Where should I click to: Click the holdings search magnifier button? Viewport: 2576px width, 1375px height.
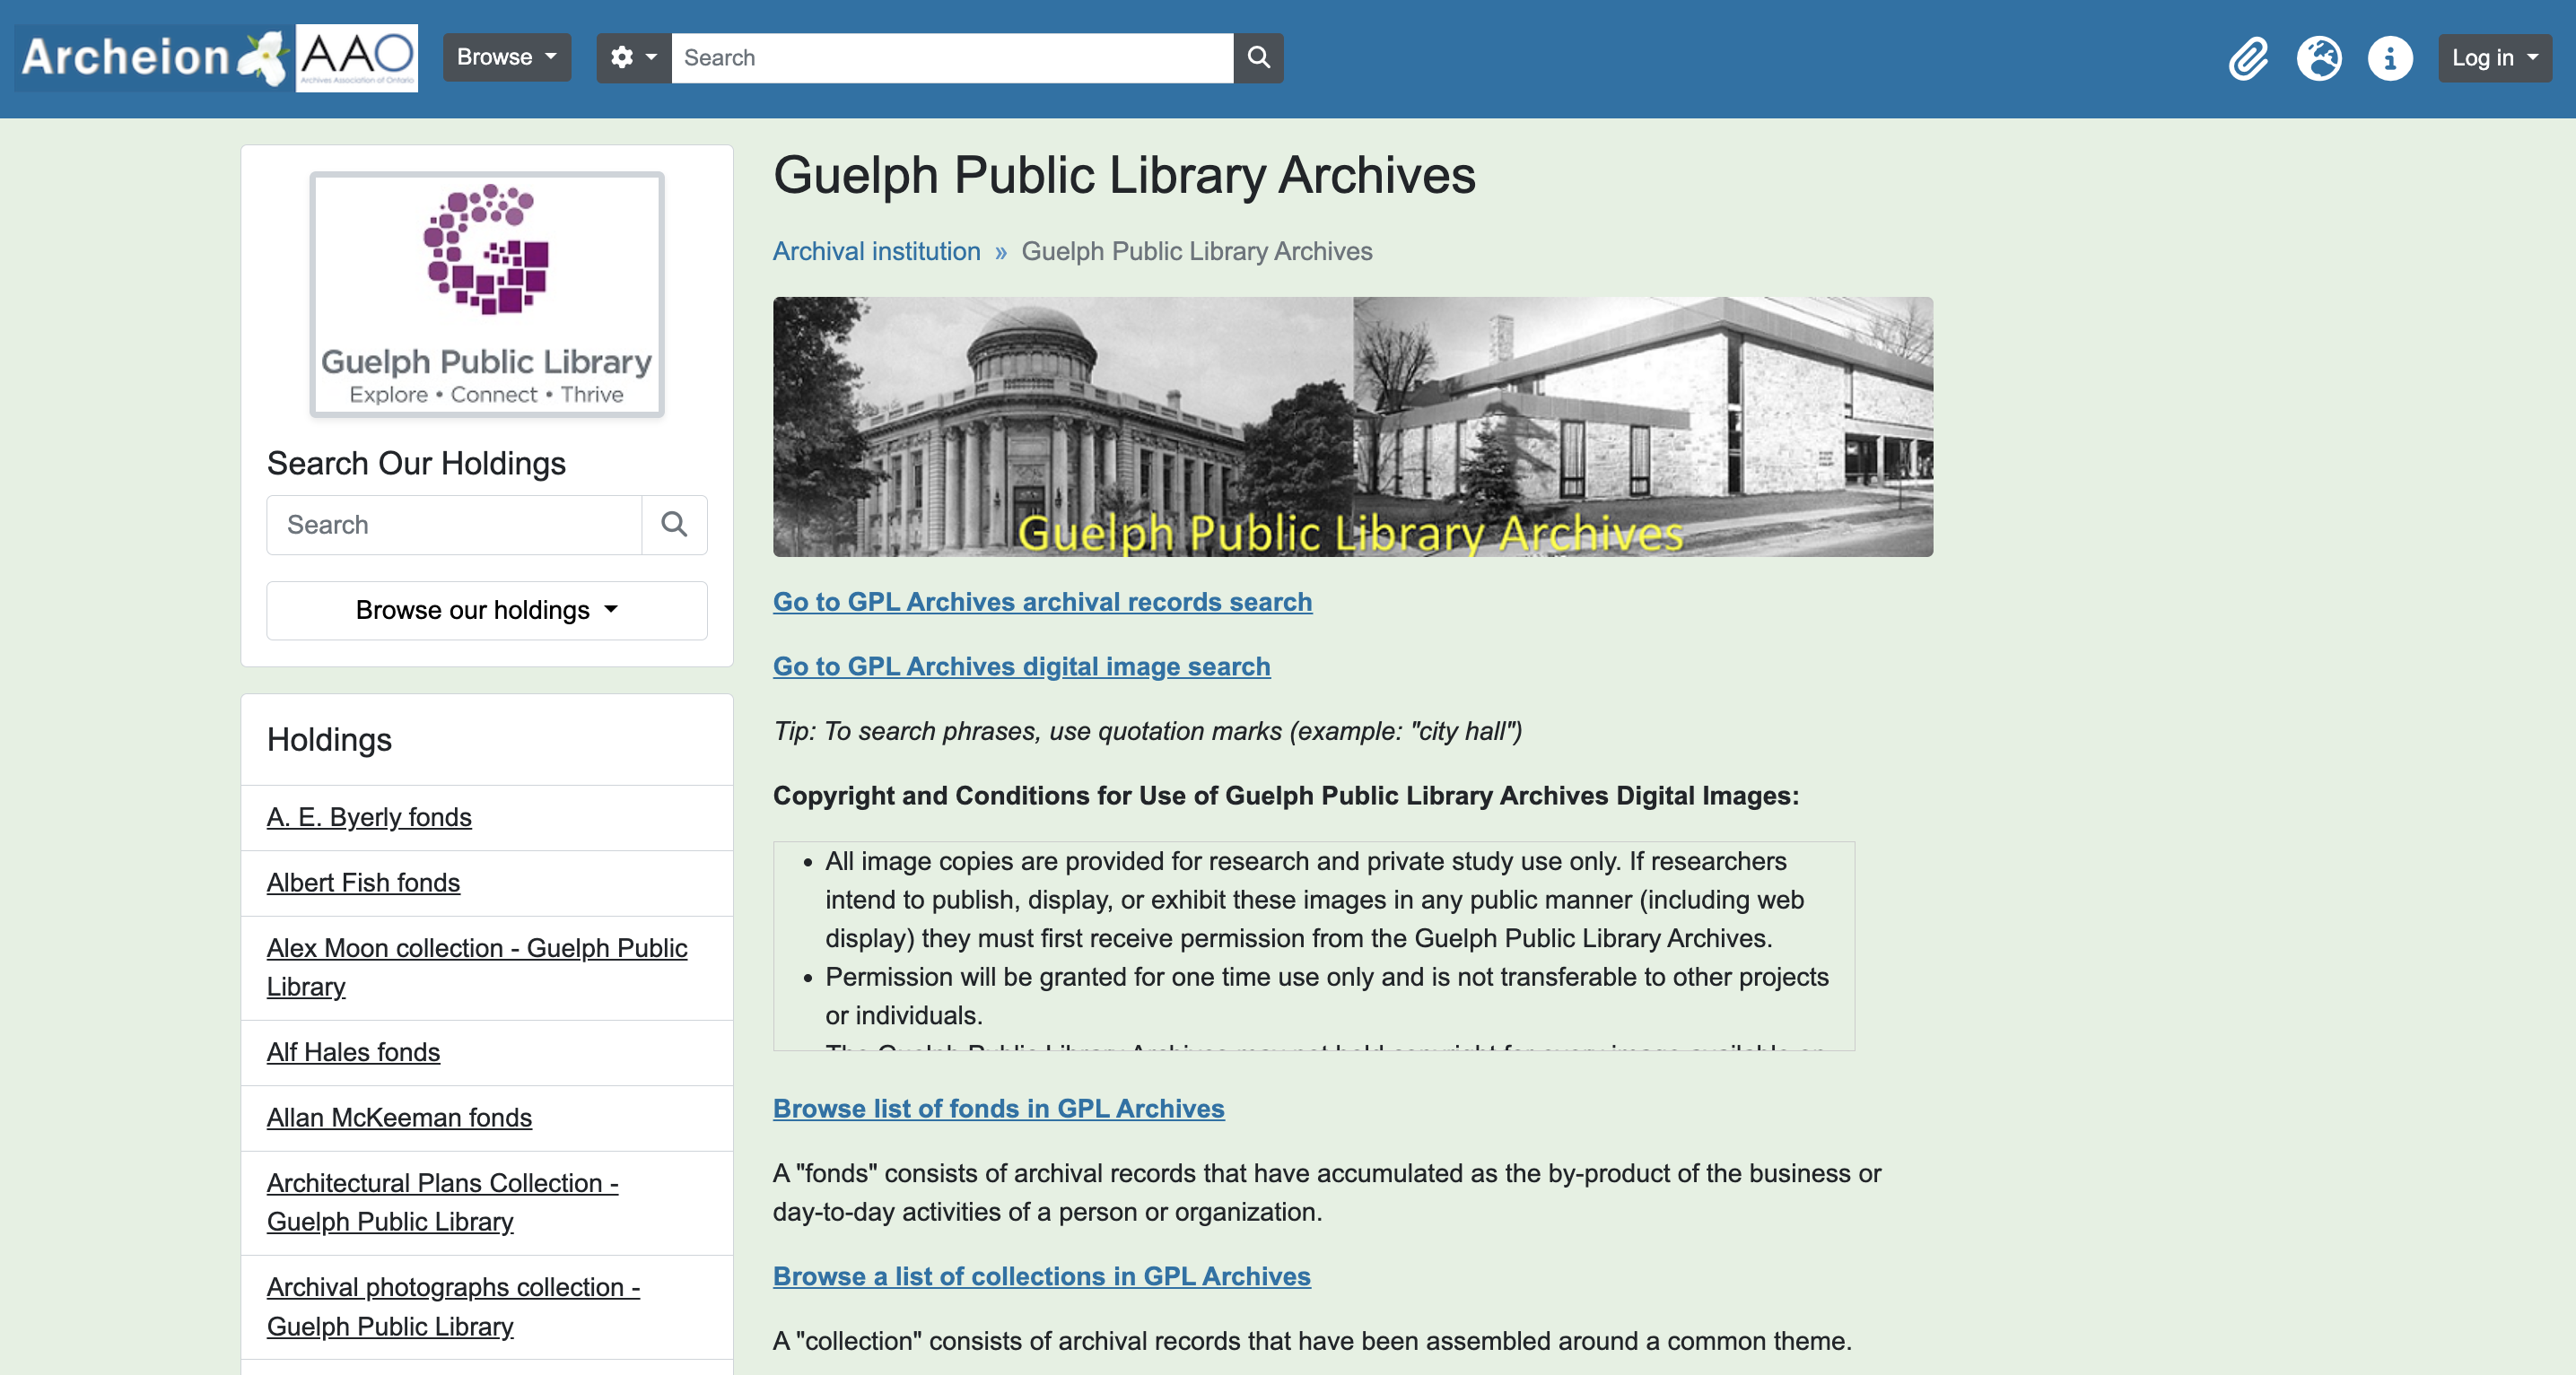click(674, 525)
